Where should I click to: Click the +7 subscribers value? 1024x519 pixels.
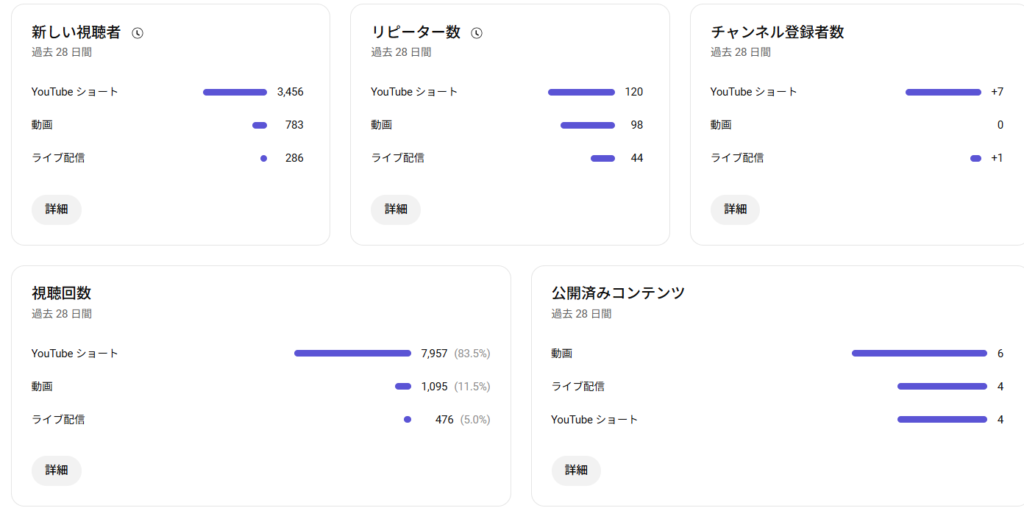(x=997, y=92)
